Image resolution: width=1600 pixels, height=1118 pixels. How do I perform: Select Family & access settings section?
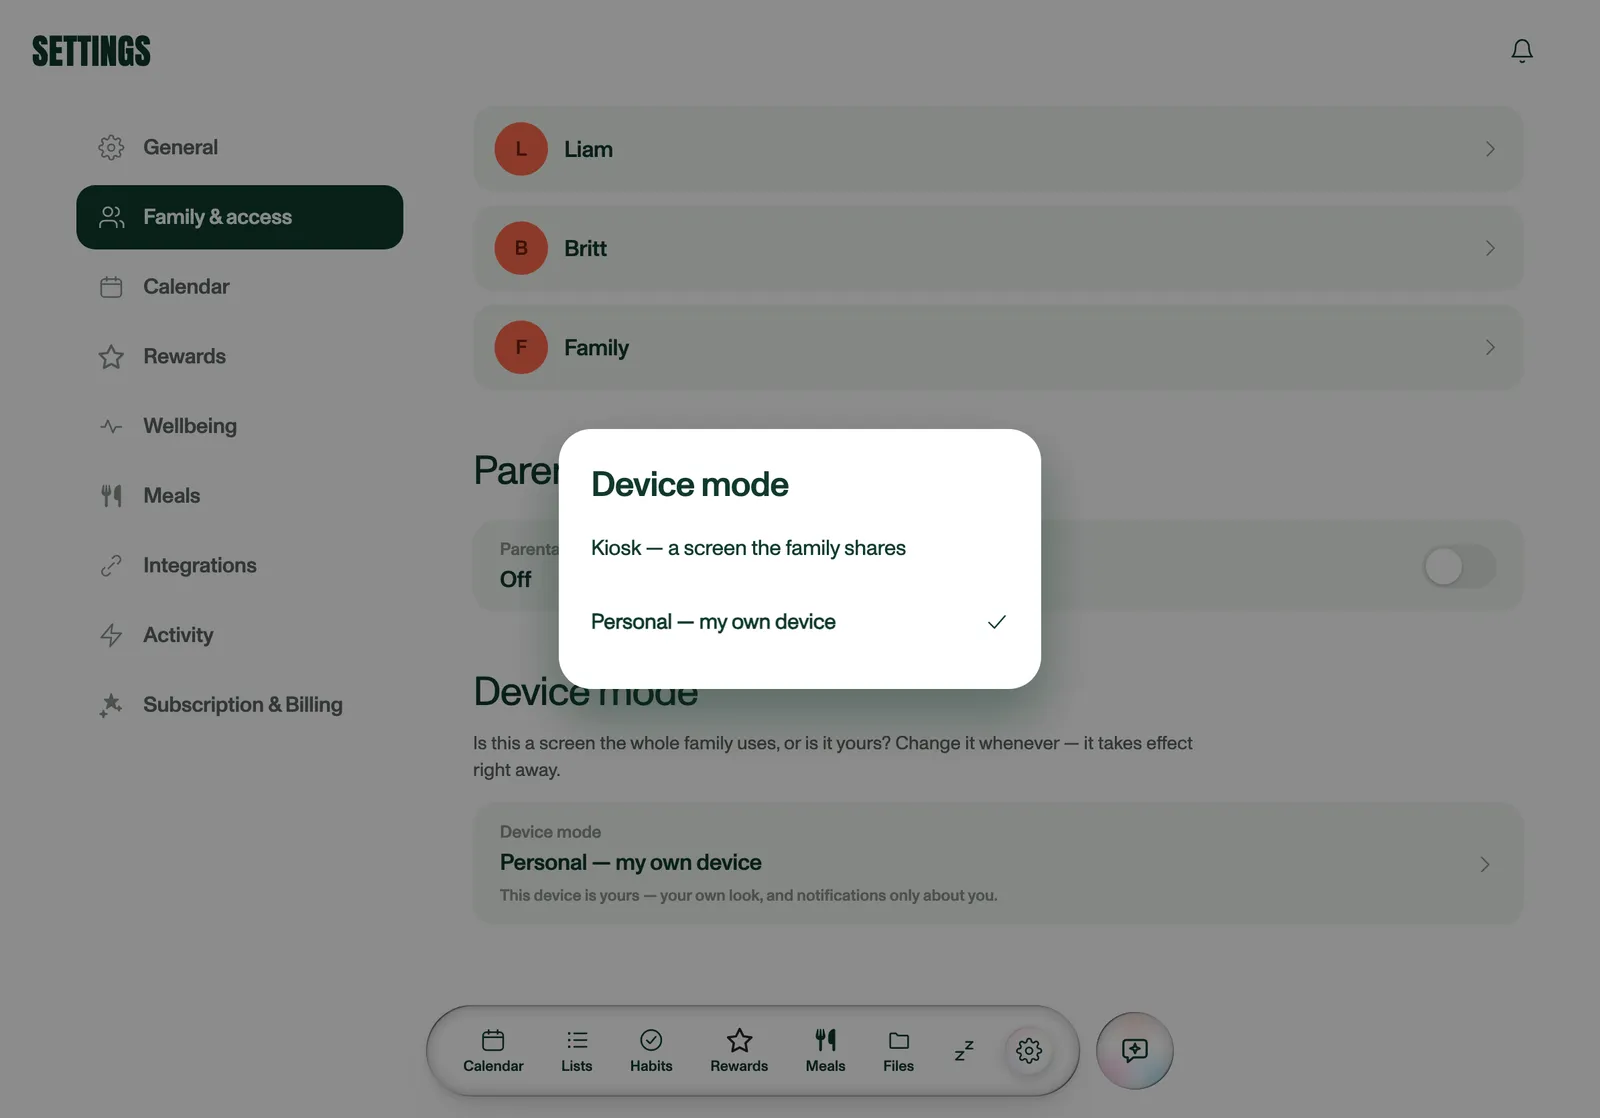240,217
